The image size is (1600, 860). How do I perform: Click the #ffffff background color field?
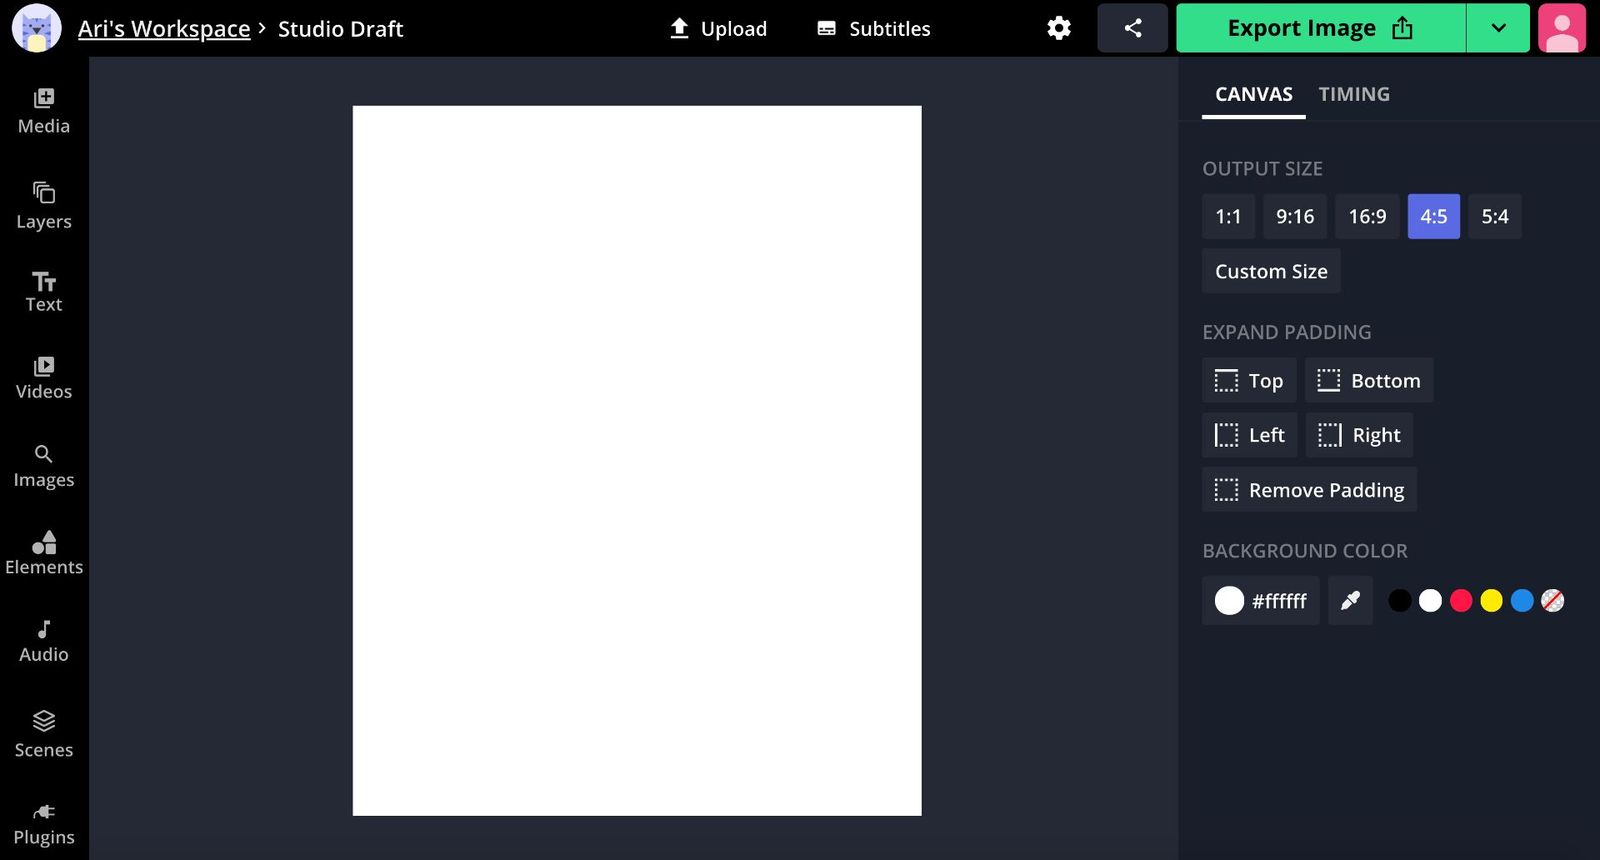pyautogui.click(x=1261, y=600)
